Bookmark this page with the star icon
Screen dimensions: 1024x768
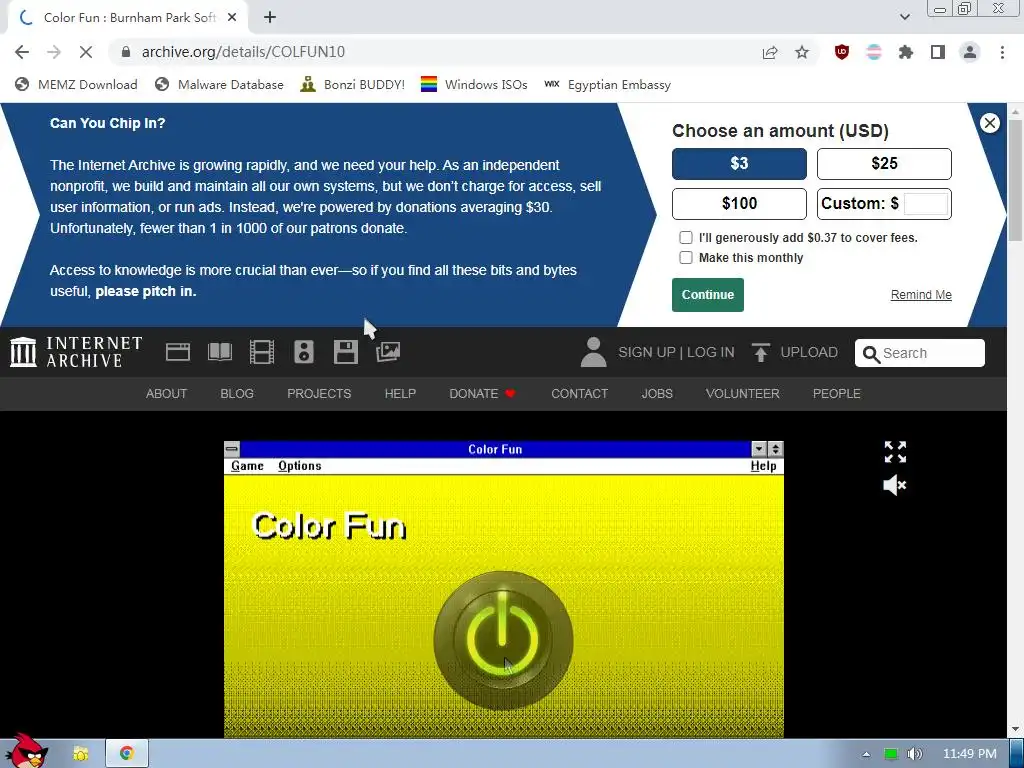(802, 52)
